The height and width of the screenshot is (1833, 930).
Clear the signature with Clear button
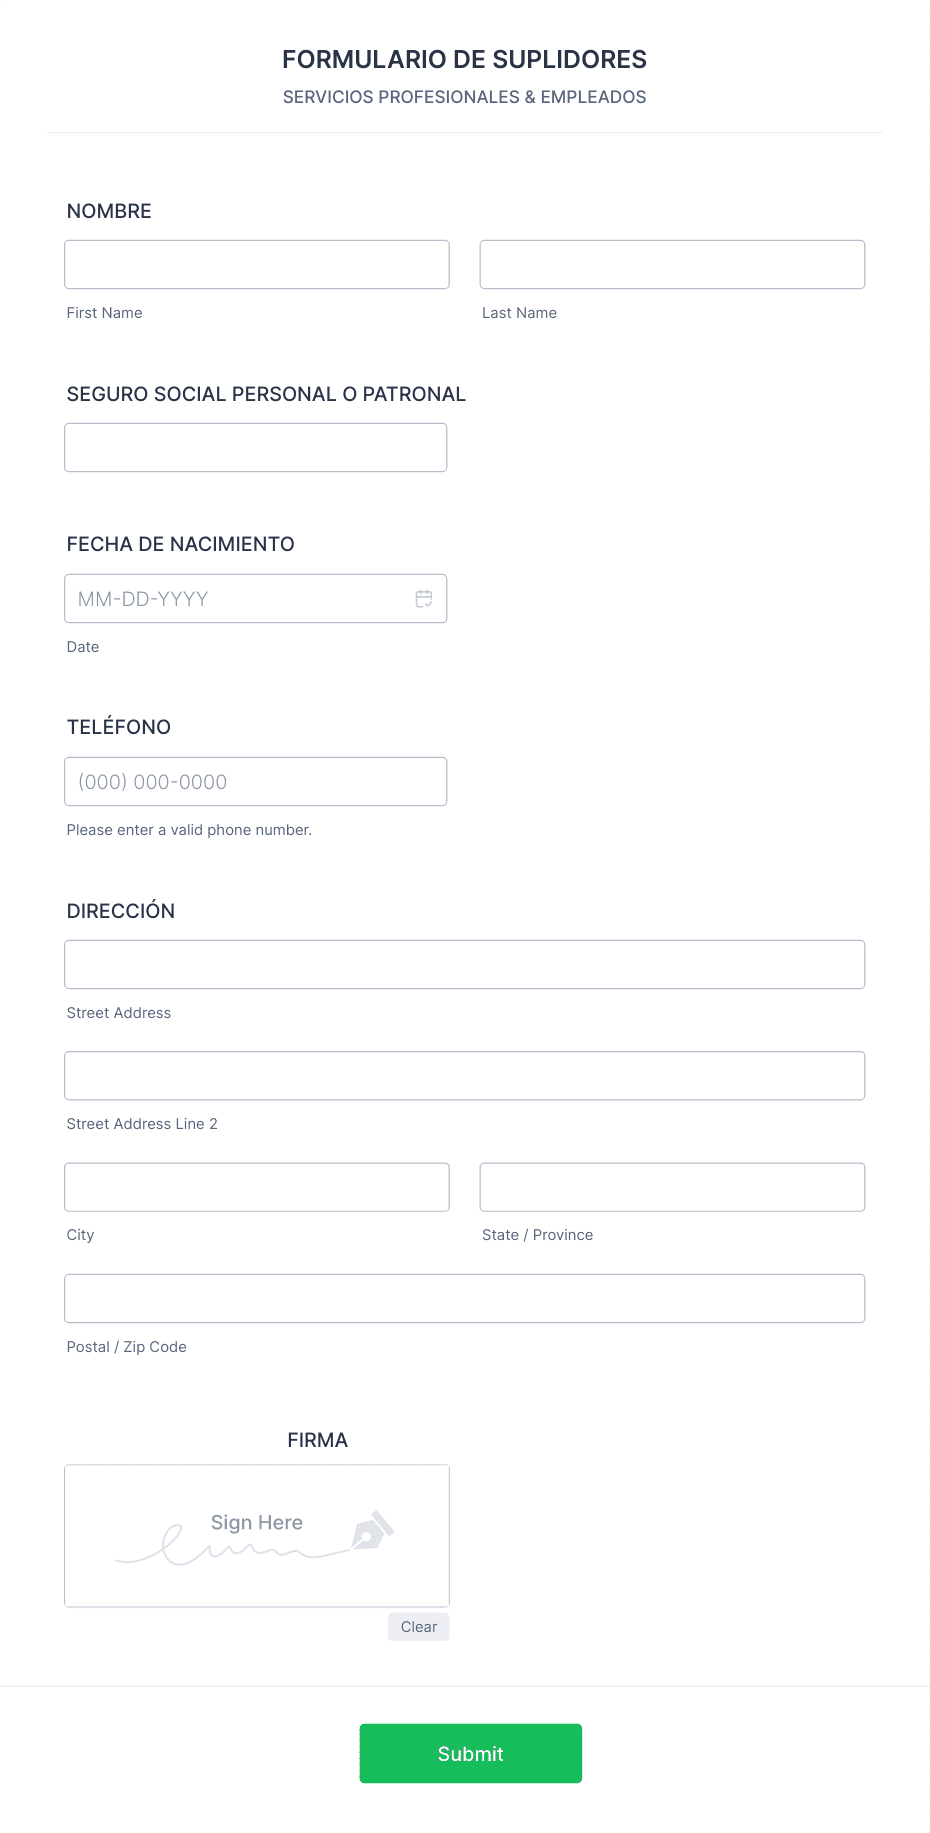(x=419, y=1627)
